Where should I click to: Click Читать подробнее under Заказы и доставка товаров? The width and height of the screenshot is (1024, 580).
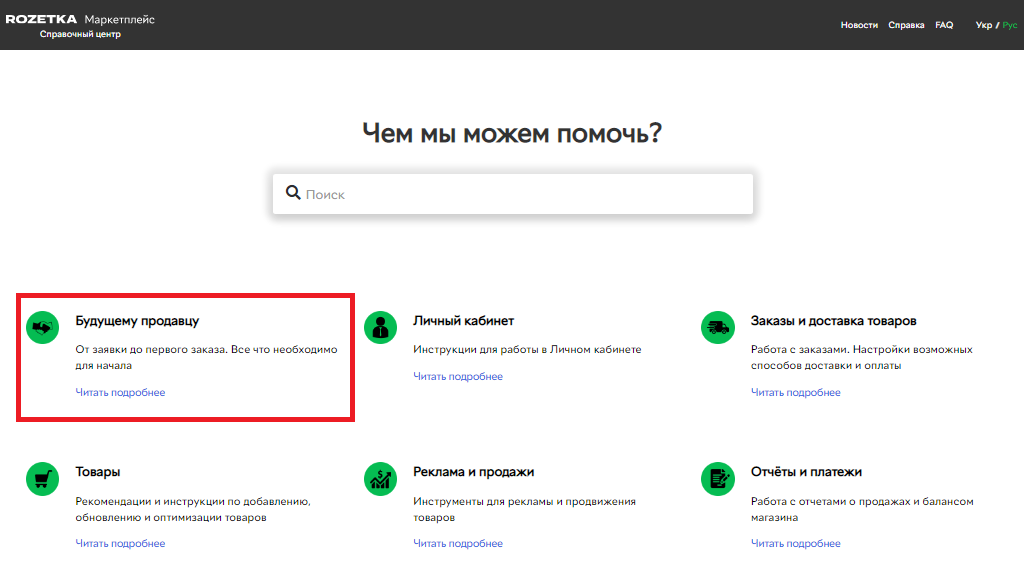coord(796,393)
